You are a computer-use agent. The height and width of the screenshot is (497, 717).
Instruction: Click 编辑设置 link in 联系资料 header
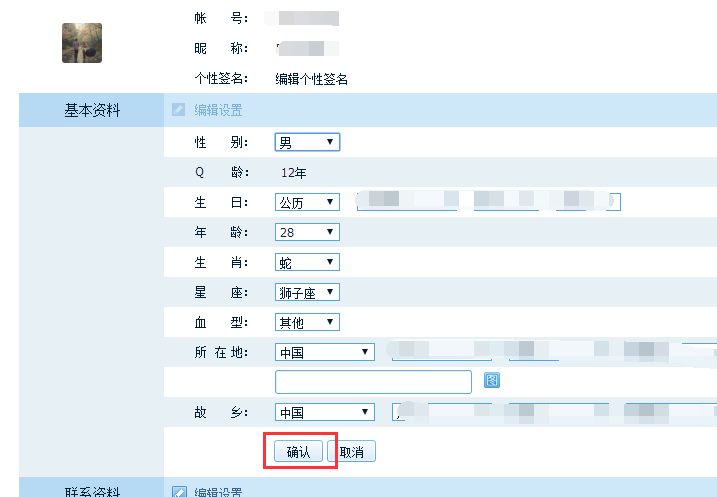click(218, 492)
